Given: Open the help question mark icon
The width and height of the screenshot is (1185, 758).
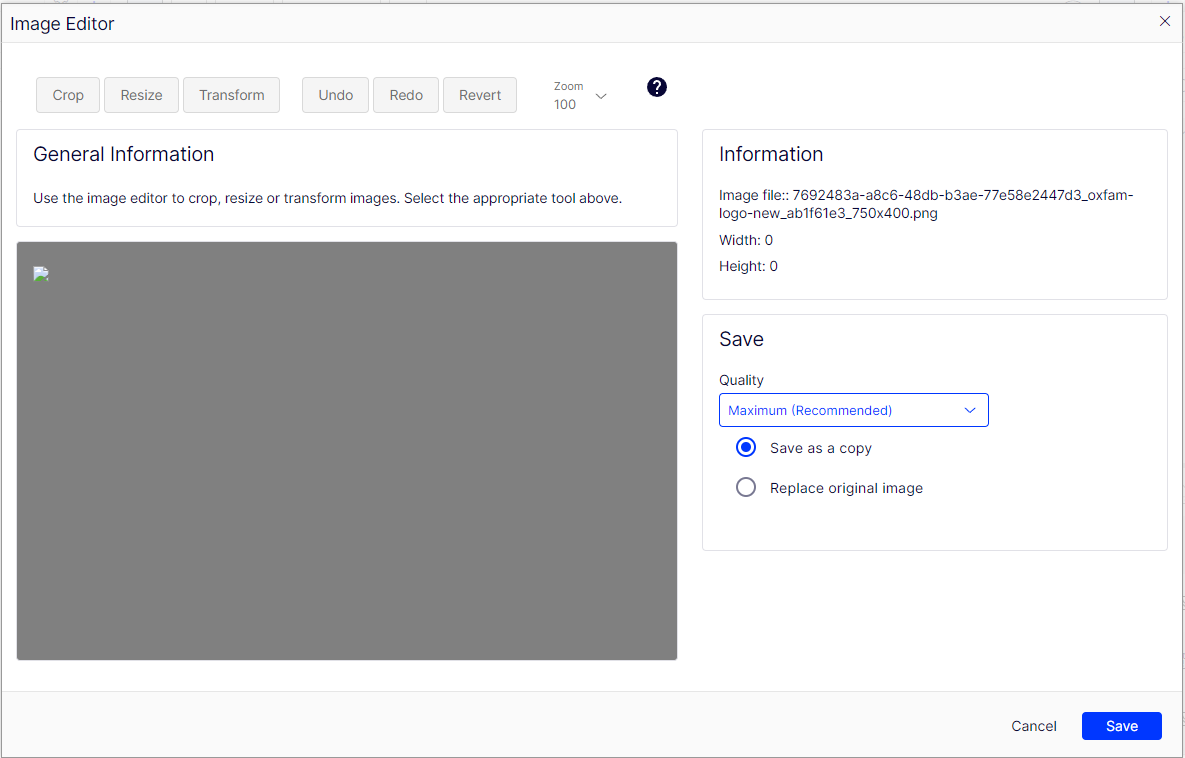Looking at the screenshot, I should [x=656, y=87].
